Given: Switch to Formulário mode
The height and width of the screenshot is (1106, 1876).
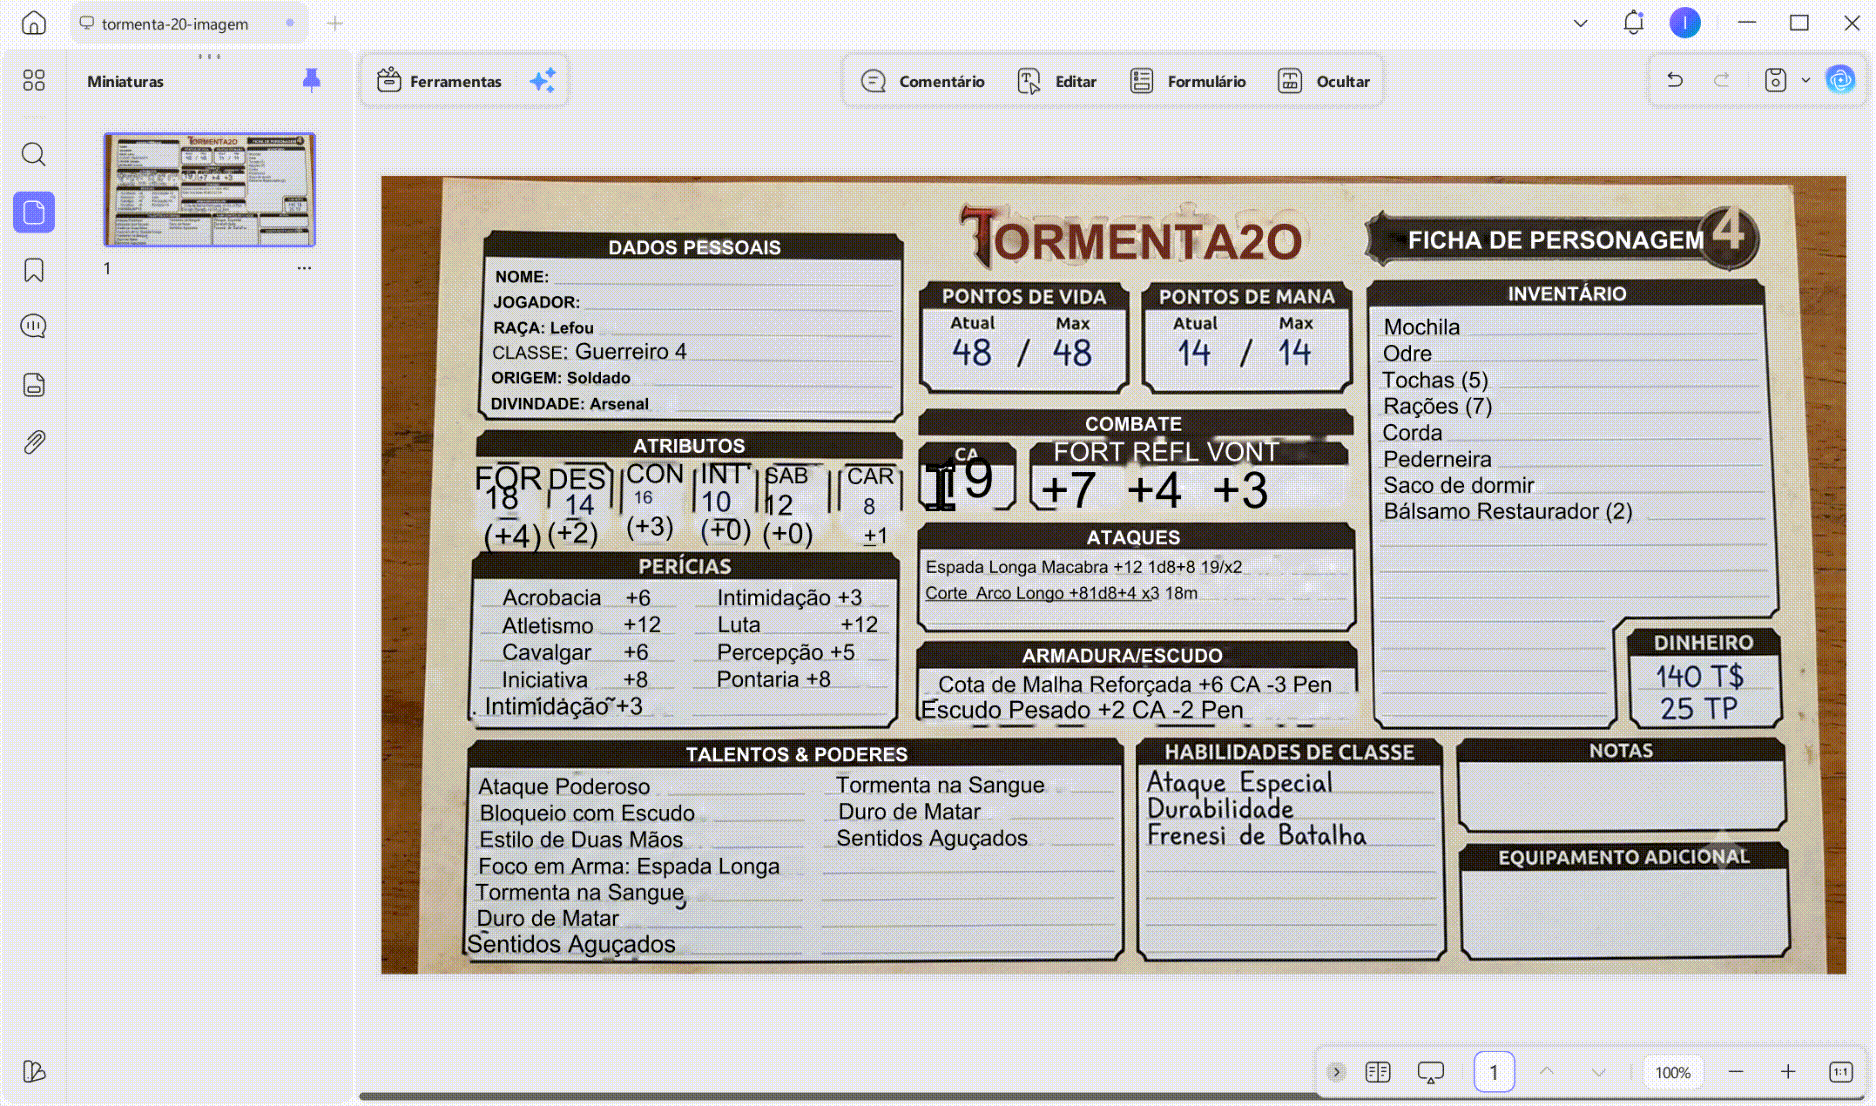Looking at the screenshot, I should [1188, 81].
